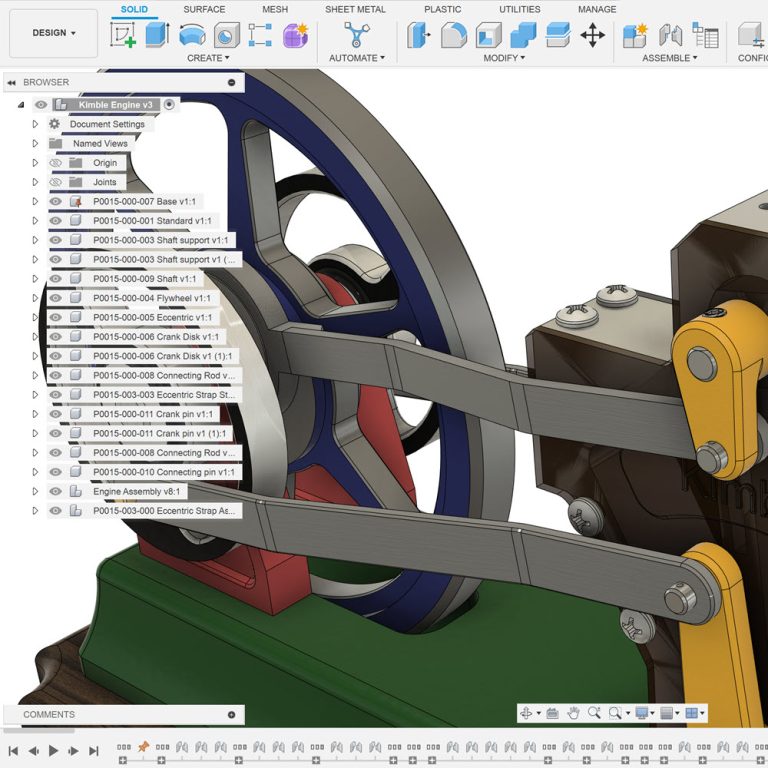Viewport: 768px width, 768px height.
Task: Click the Create Sketch tool icon
Action: 122,35
